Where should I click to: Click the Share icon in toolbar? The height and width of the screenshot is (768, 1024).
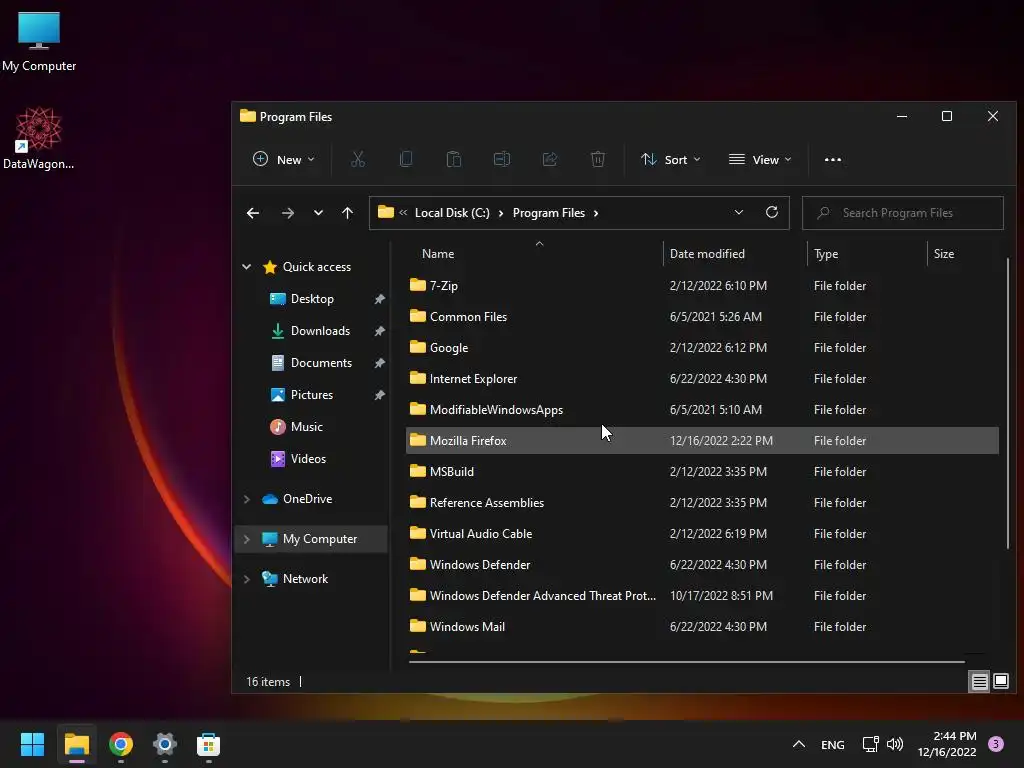pos(550,159)
